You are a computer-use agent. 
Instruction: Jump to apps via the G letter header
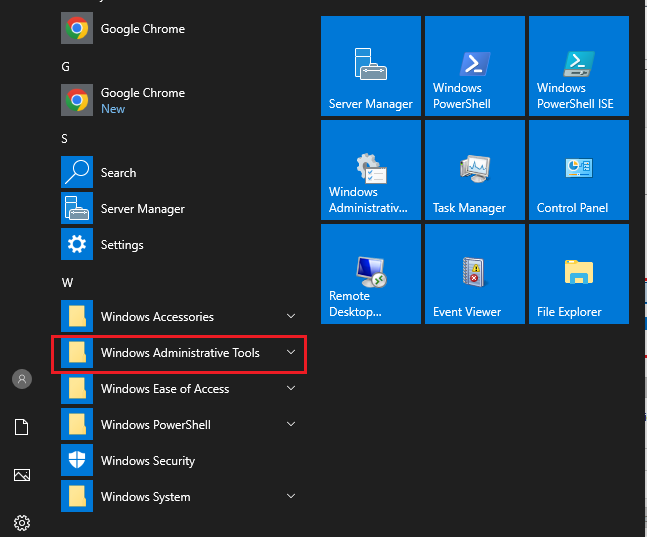click(x=65, y=67)
